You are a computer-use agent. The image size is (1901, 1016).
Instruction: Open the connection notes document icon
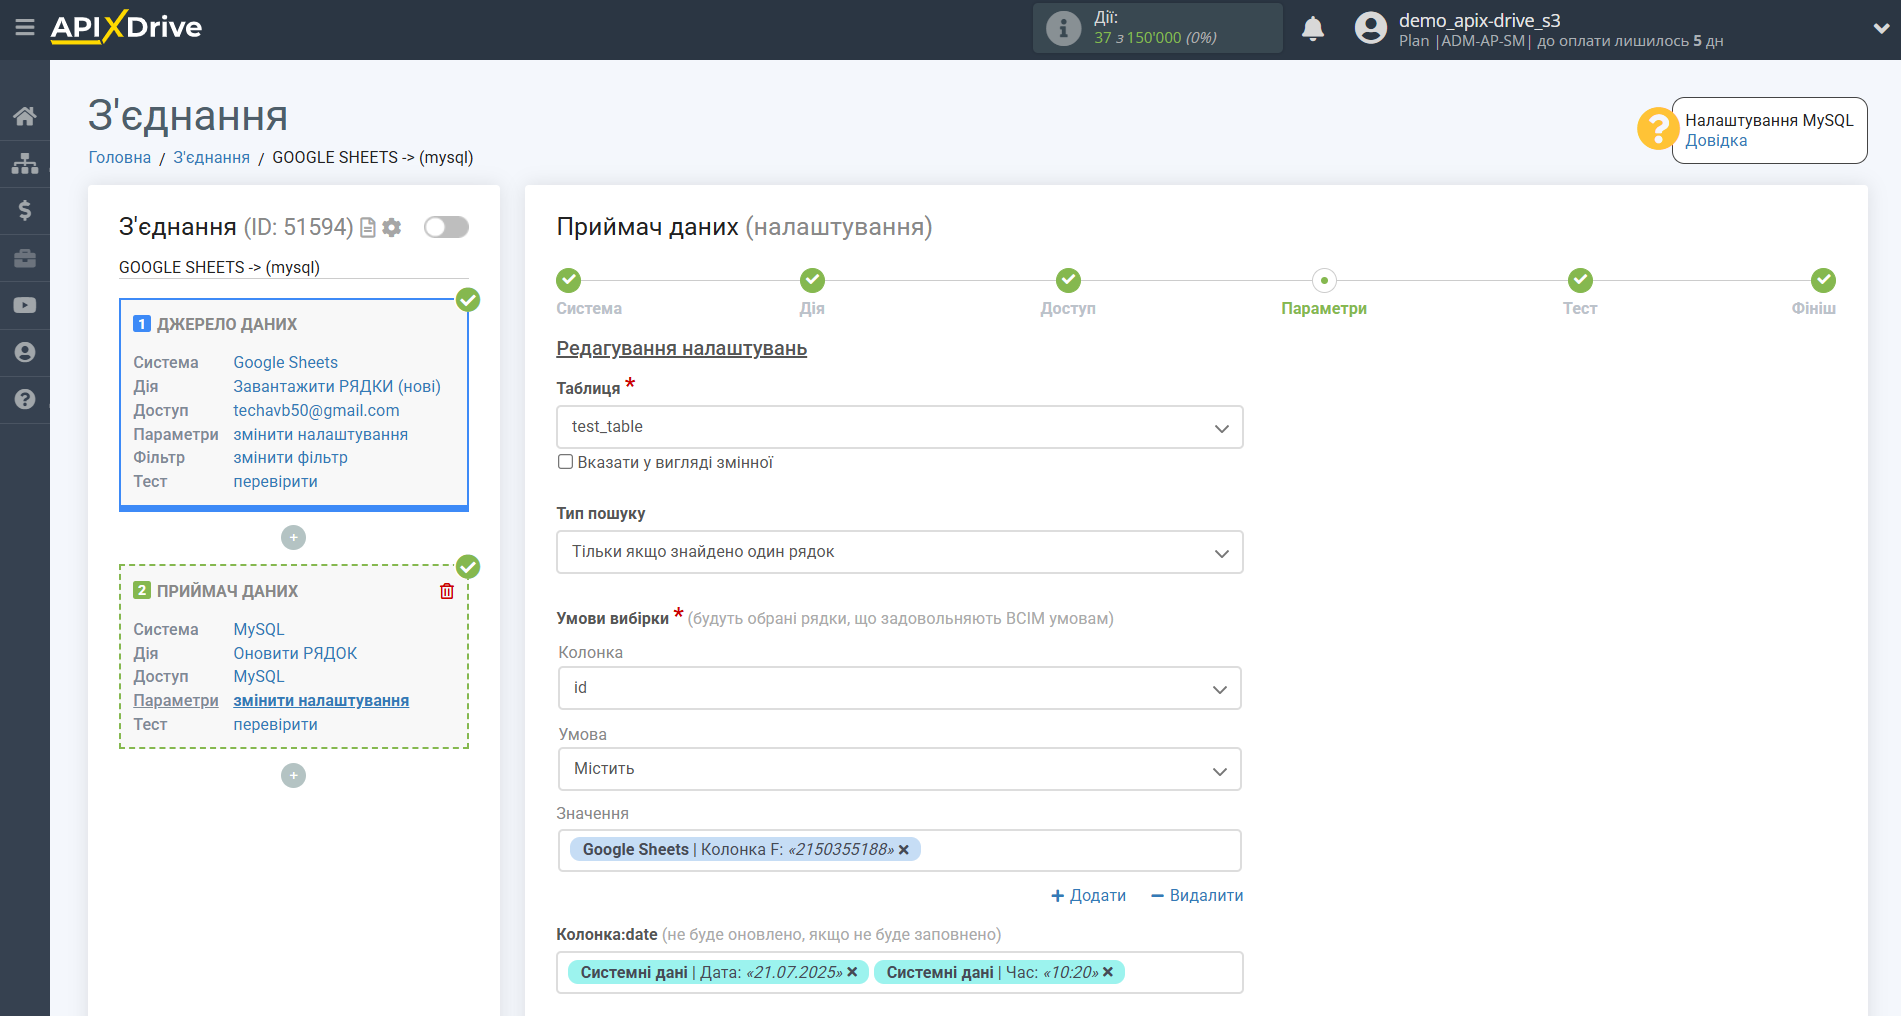click(368, 228)
